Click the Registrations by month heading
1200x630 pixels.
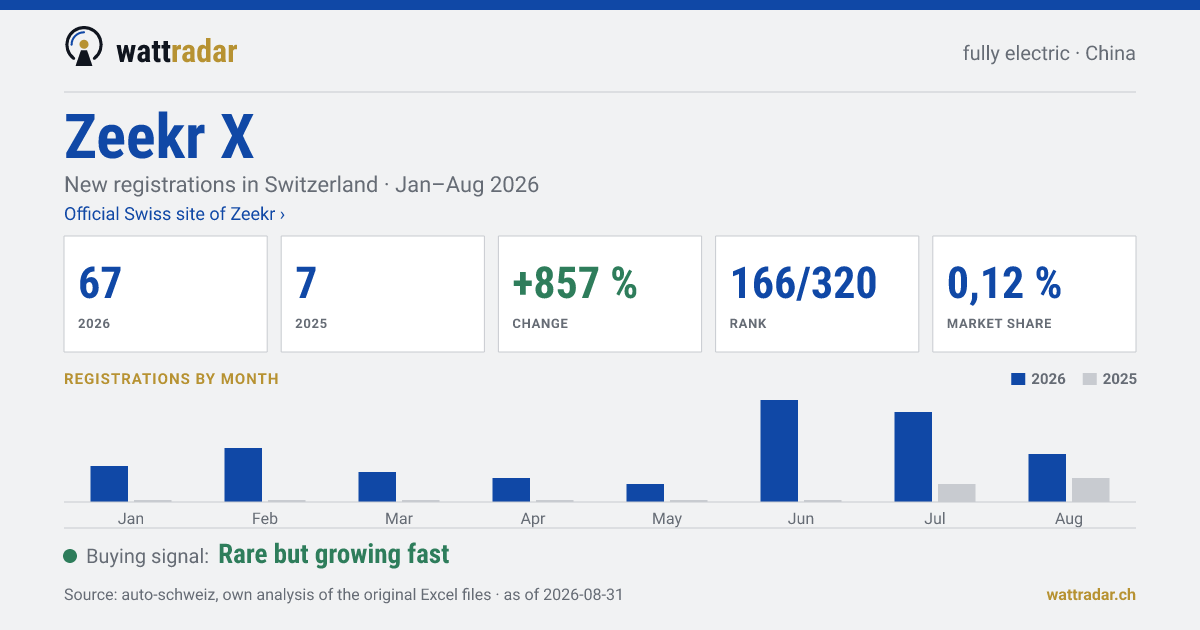pos(171,379)
